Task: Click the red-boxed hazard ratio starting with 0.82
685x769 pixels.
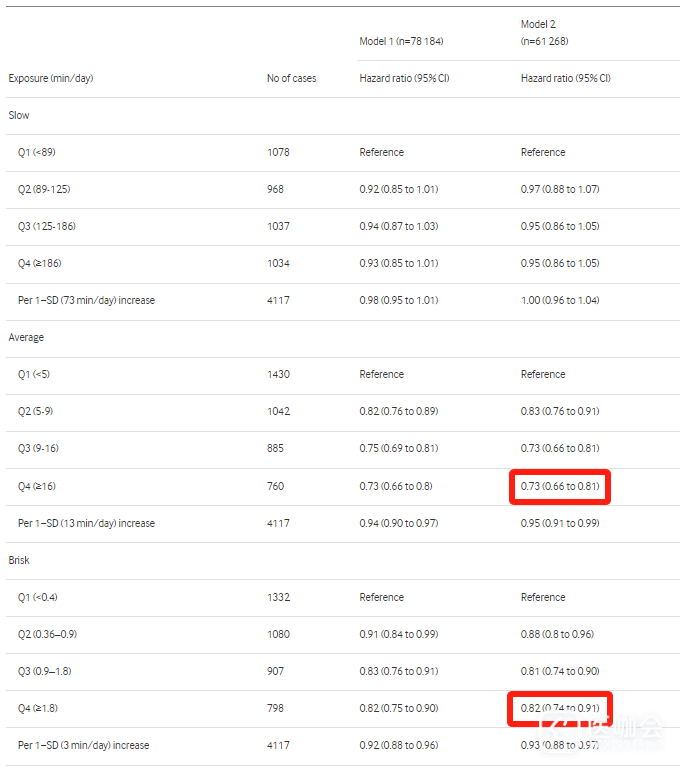Action: click(x=559, y=708)
